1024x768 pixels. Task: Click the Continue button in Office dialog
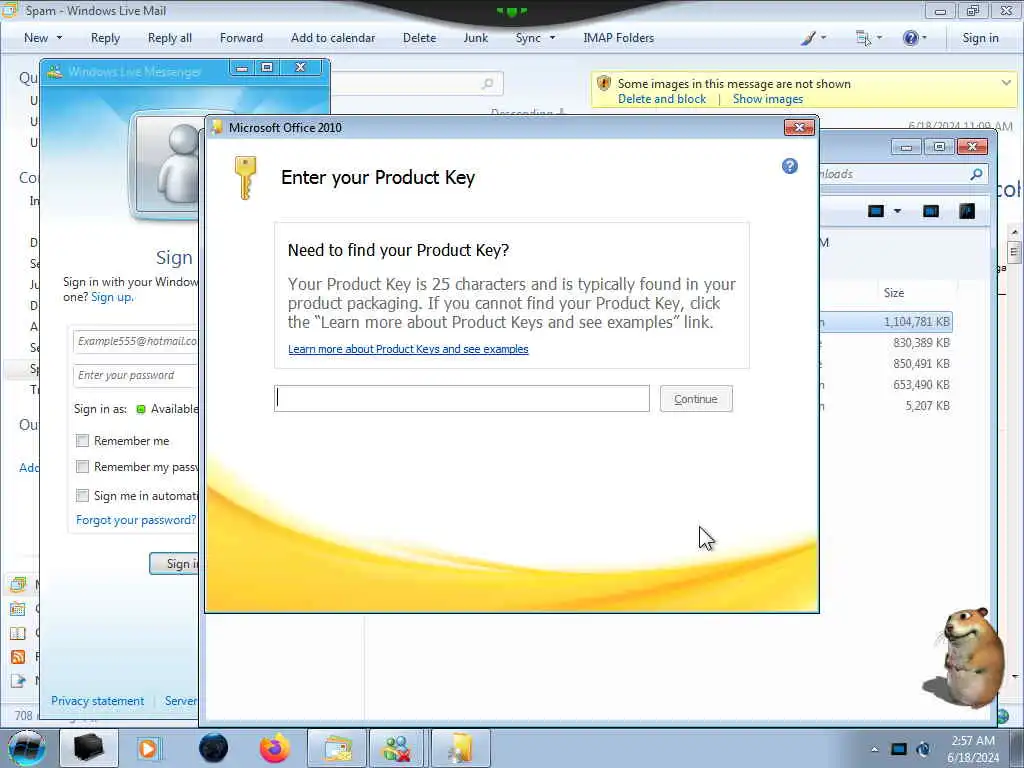pyautogui.click(x=696, y=399)
